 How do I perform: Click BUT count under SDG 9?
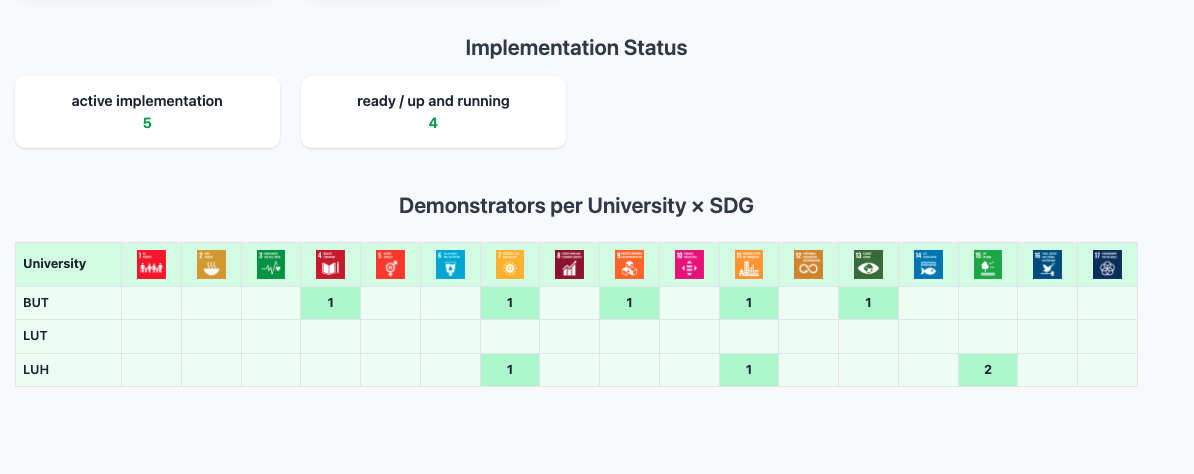point(630,303)
